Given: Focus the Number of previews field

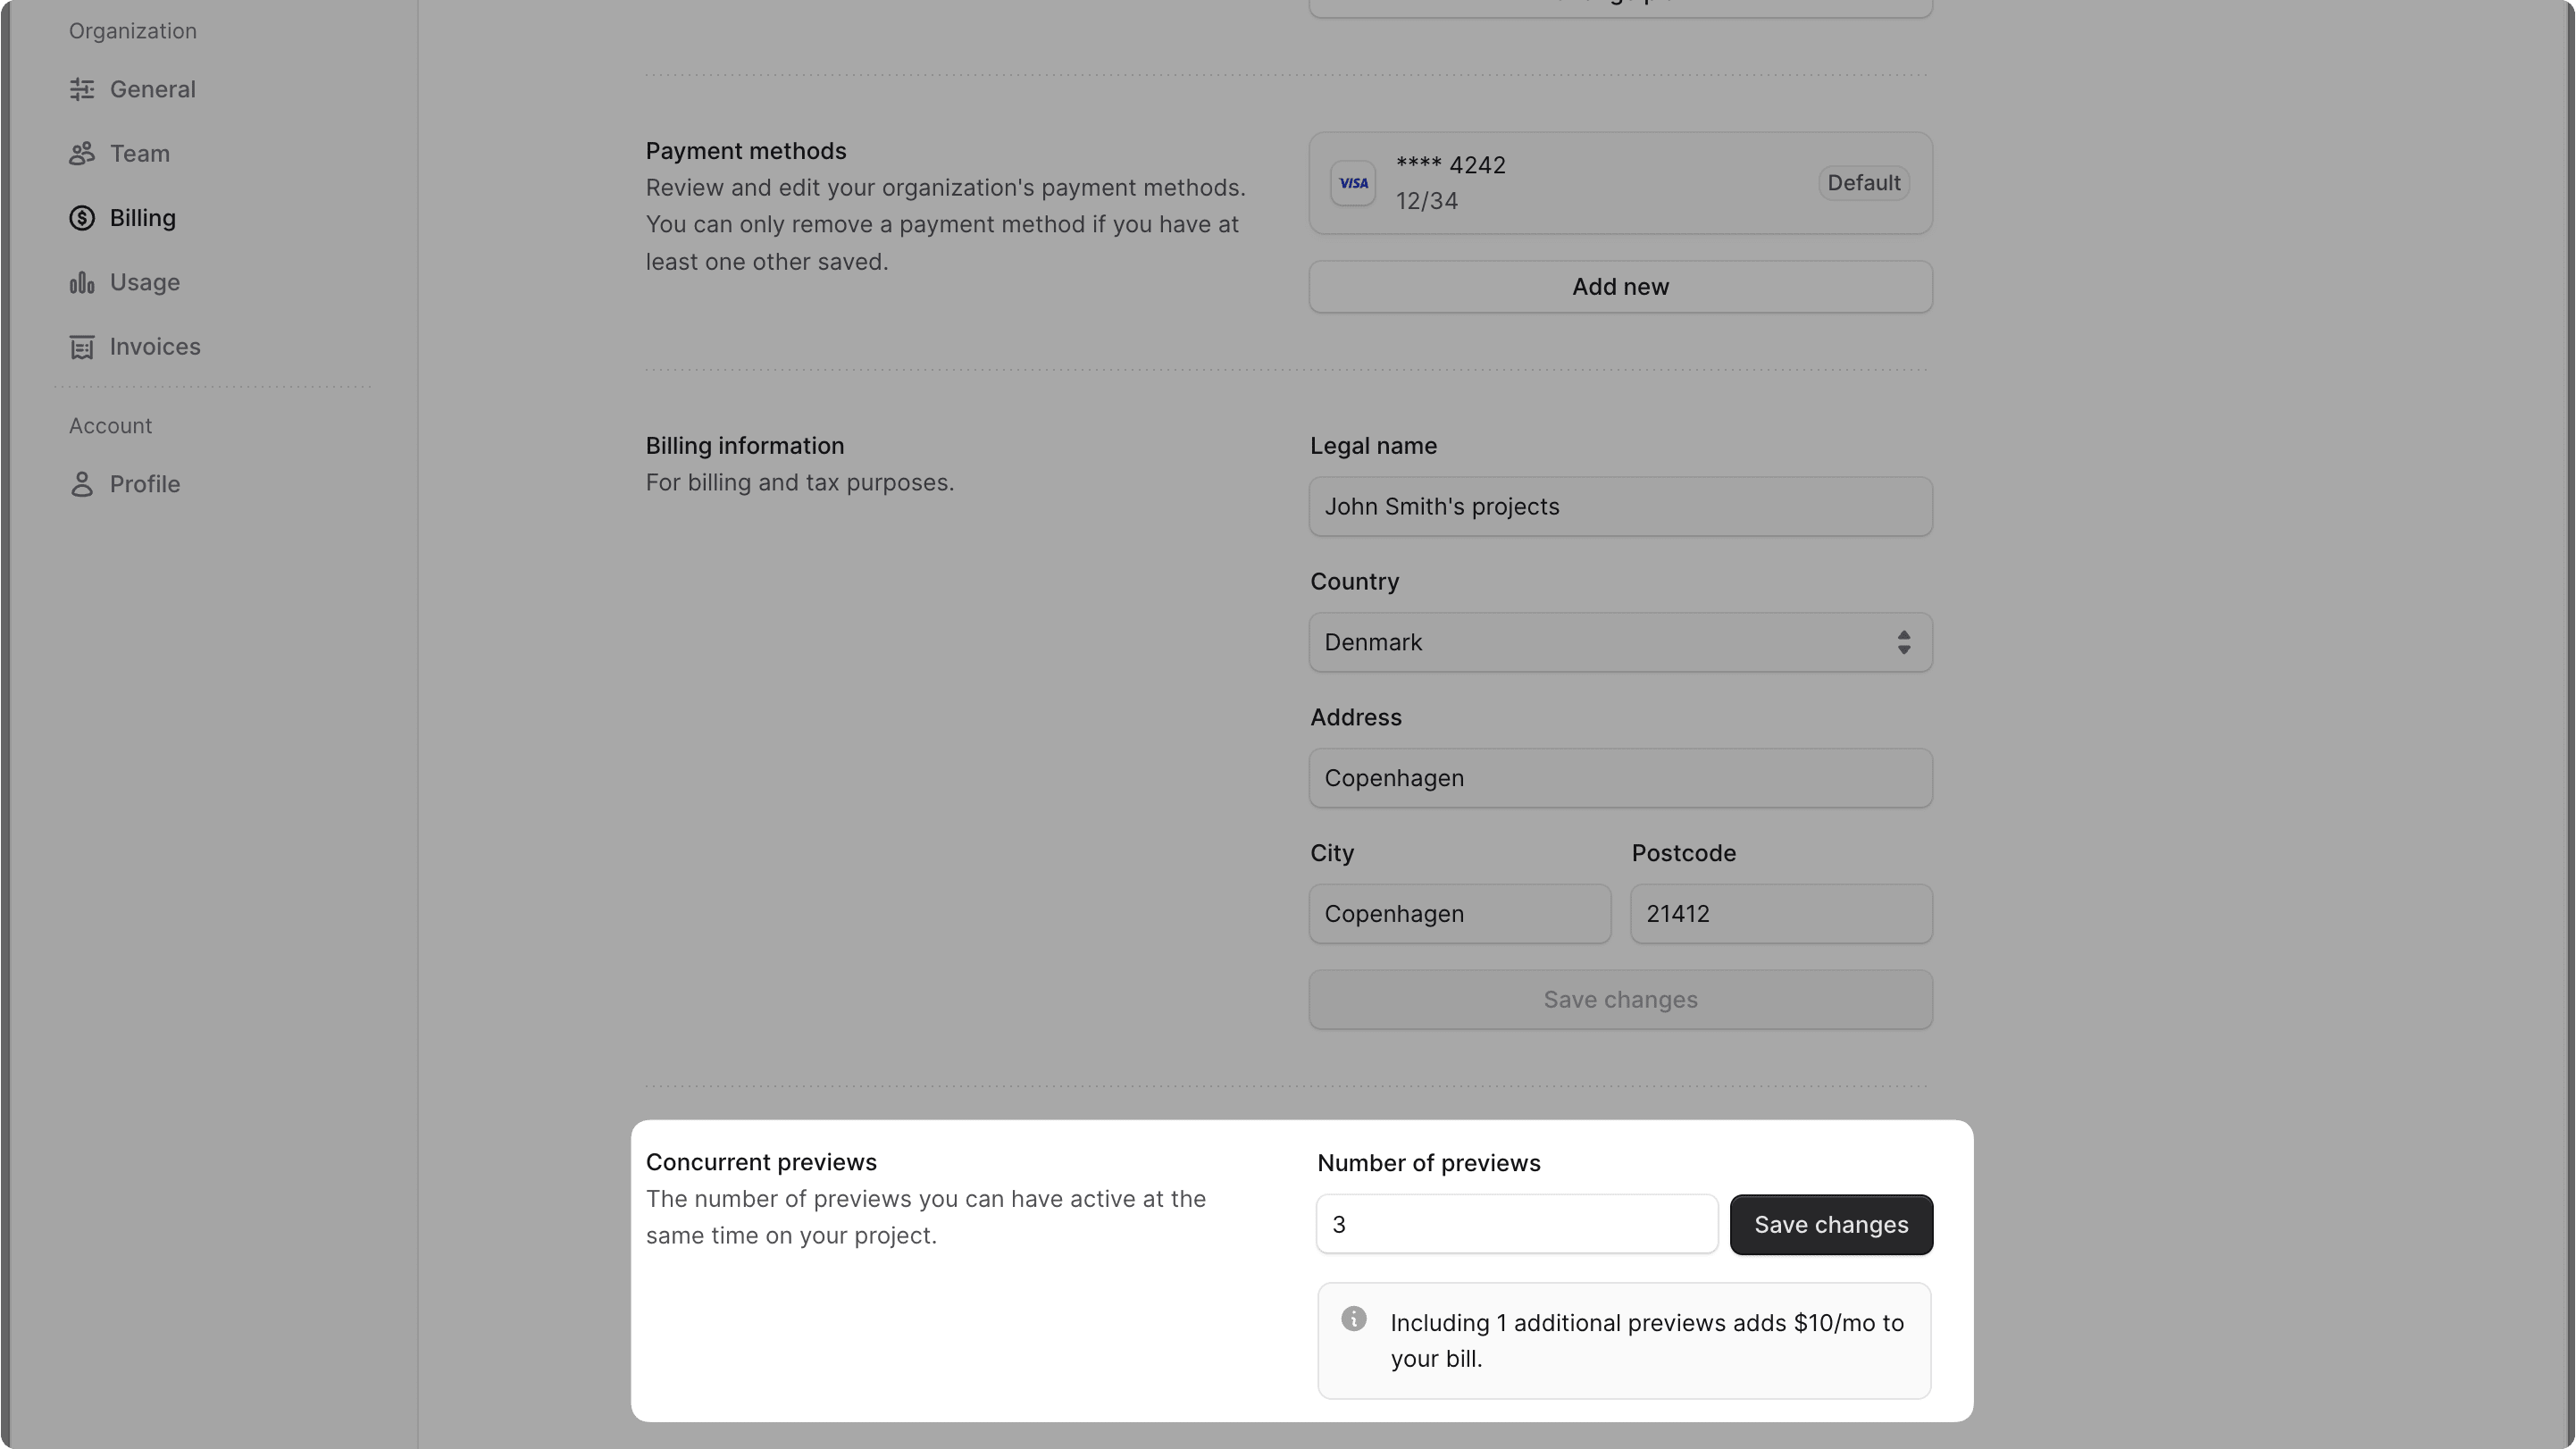Looking at the screenshot, I should click(x=1516, y=1225).
